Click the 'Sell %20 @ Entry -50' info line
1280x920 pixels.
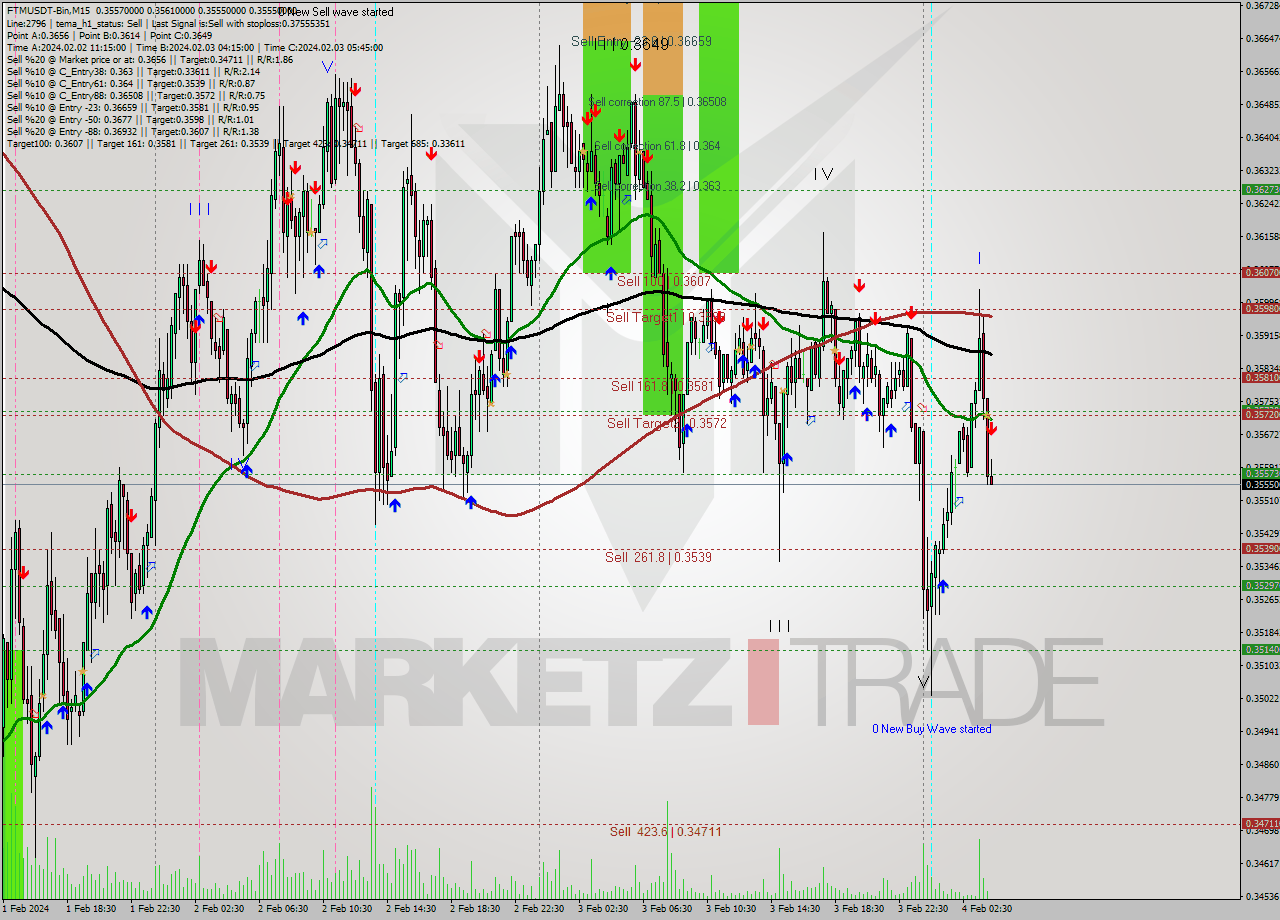131,119
